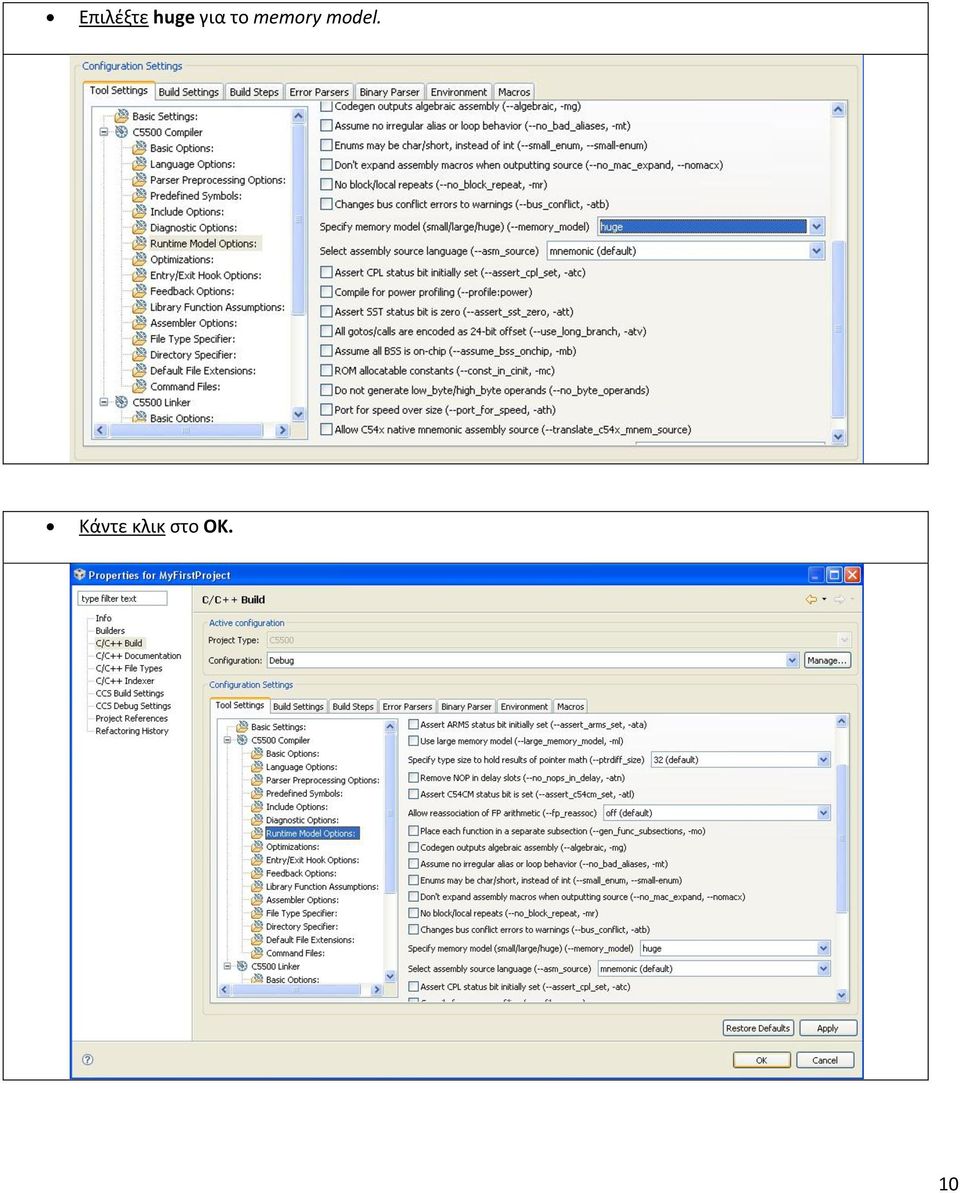The image size is (960, 1193).
Task: Tick 'Allow C54x native mnemonic assembly source'
Action: click(326, 430)
